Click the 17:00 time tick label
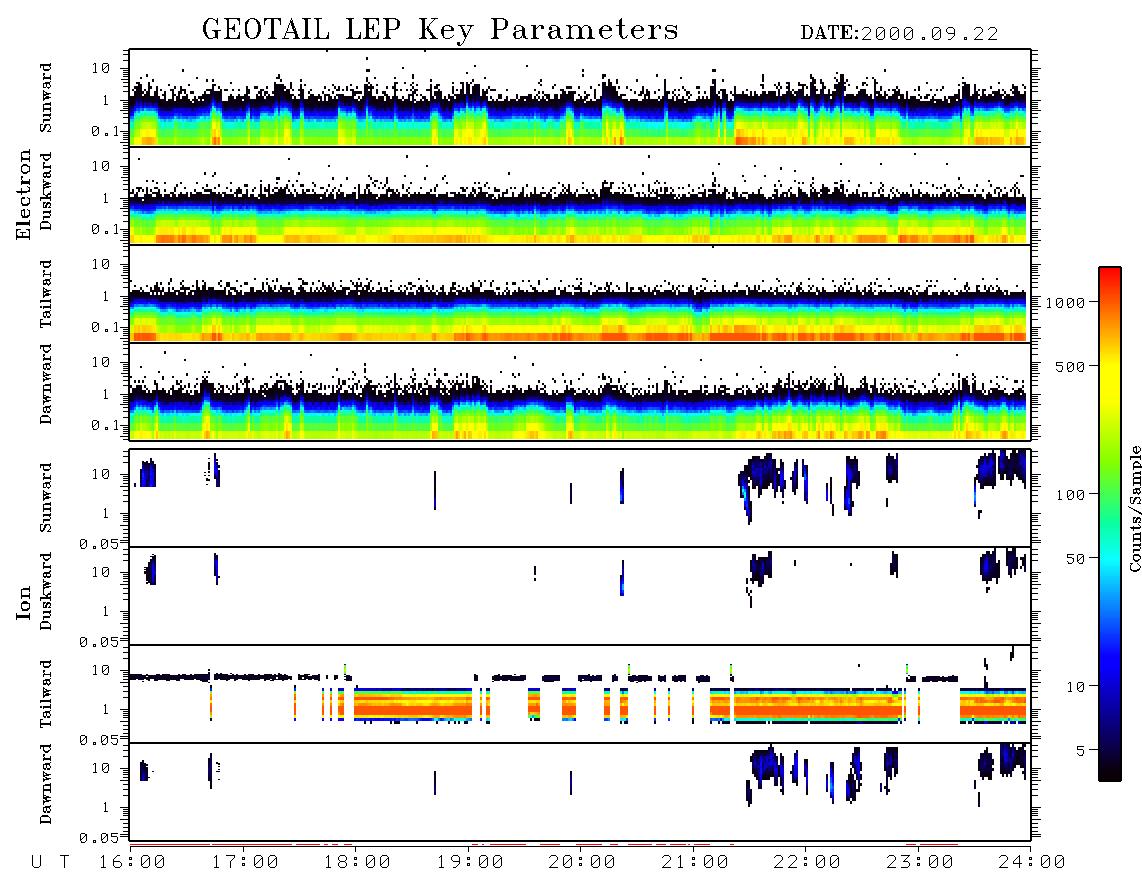The width and height of the screenshot is (1142, 880). 245,863
